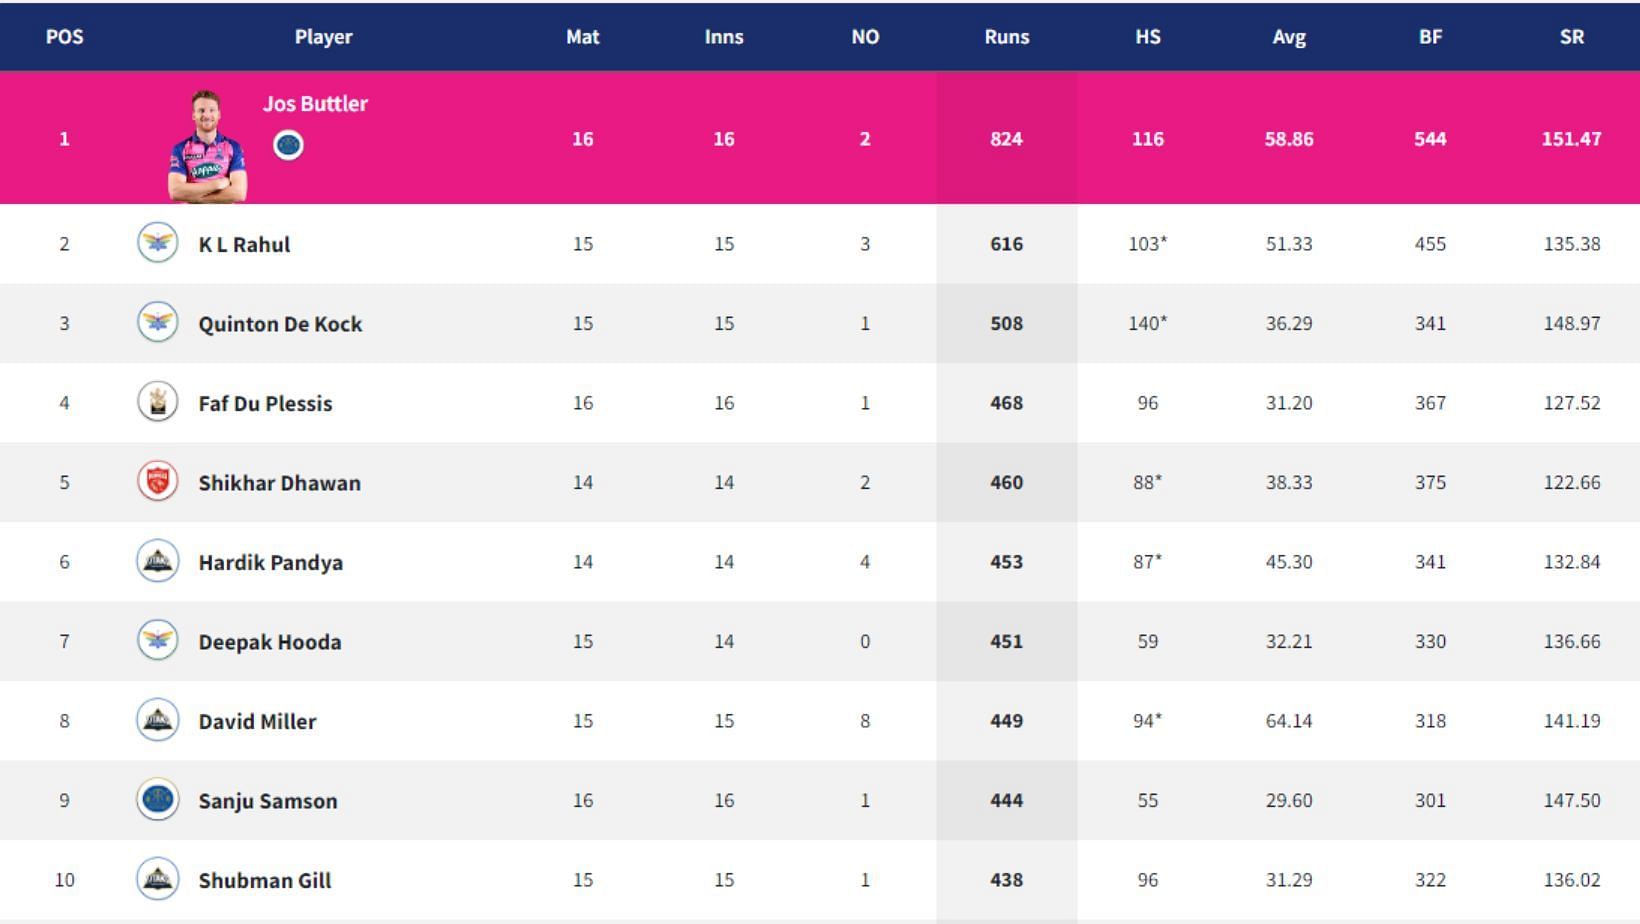Click Deepak Hooda's team logo icon
The width and height of the screenshot is (1640, 924).
[157, 640]
